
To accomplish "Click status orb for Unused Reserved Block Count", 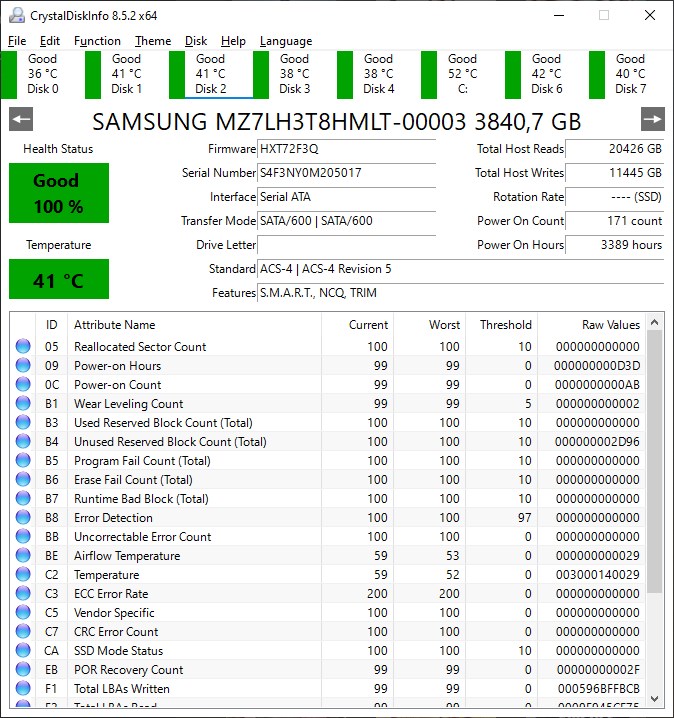I will pos(23,441).
